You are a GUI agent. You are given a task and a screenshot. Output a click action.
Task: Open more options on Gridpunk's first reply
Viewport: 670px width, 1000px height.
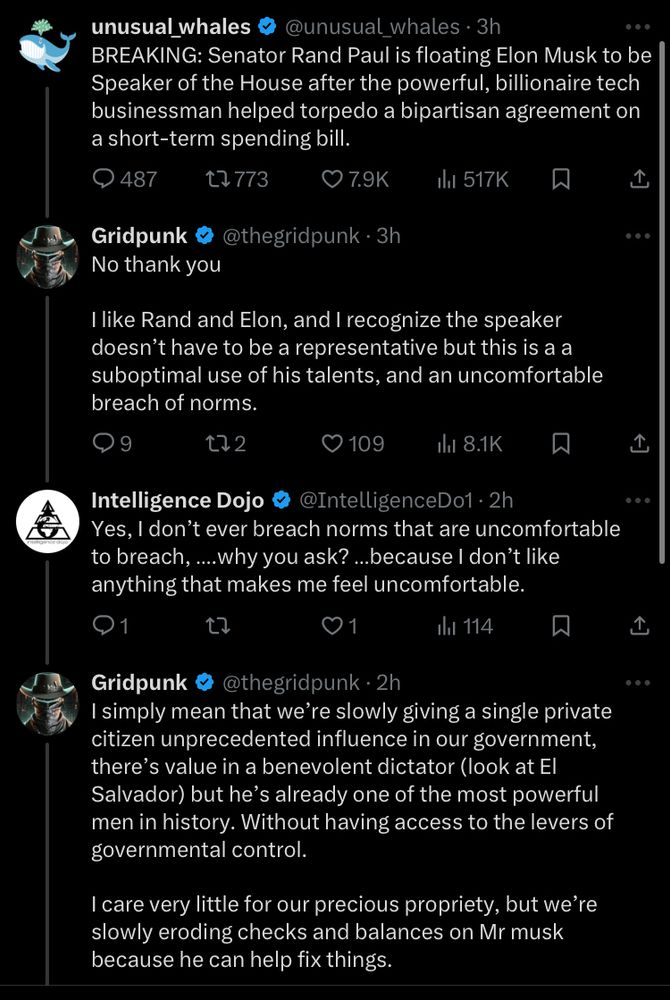click(x=637, y=236)
